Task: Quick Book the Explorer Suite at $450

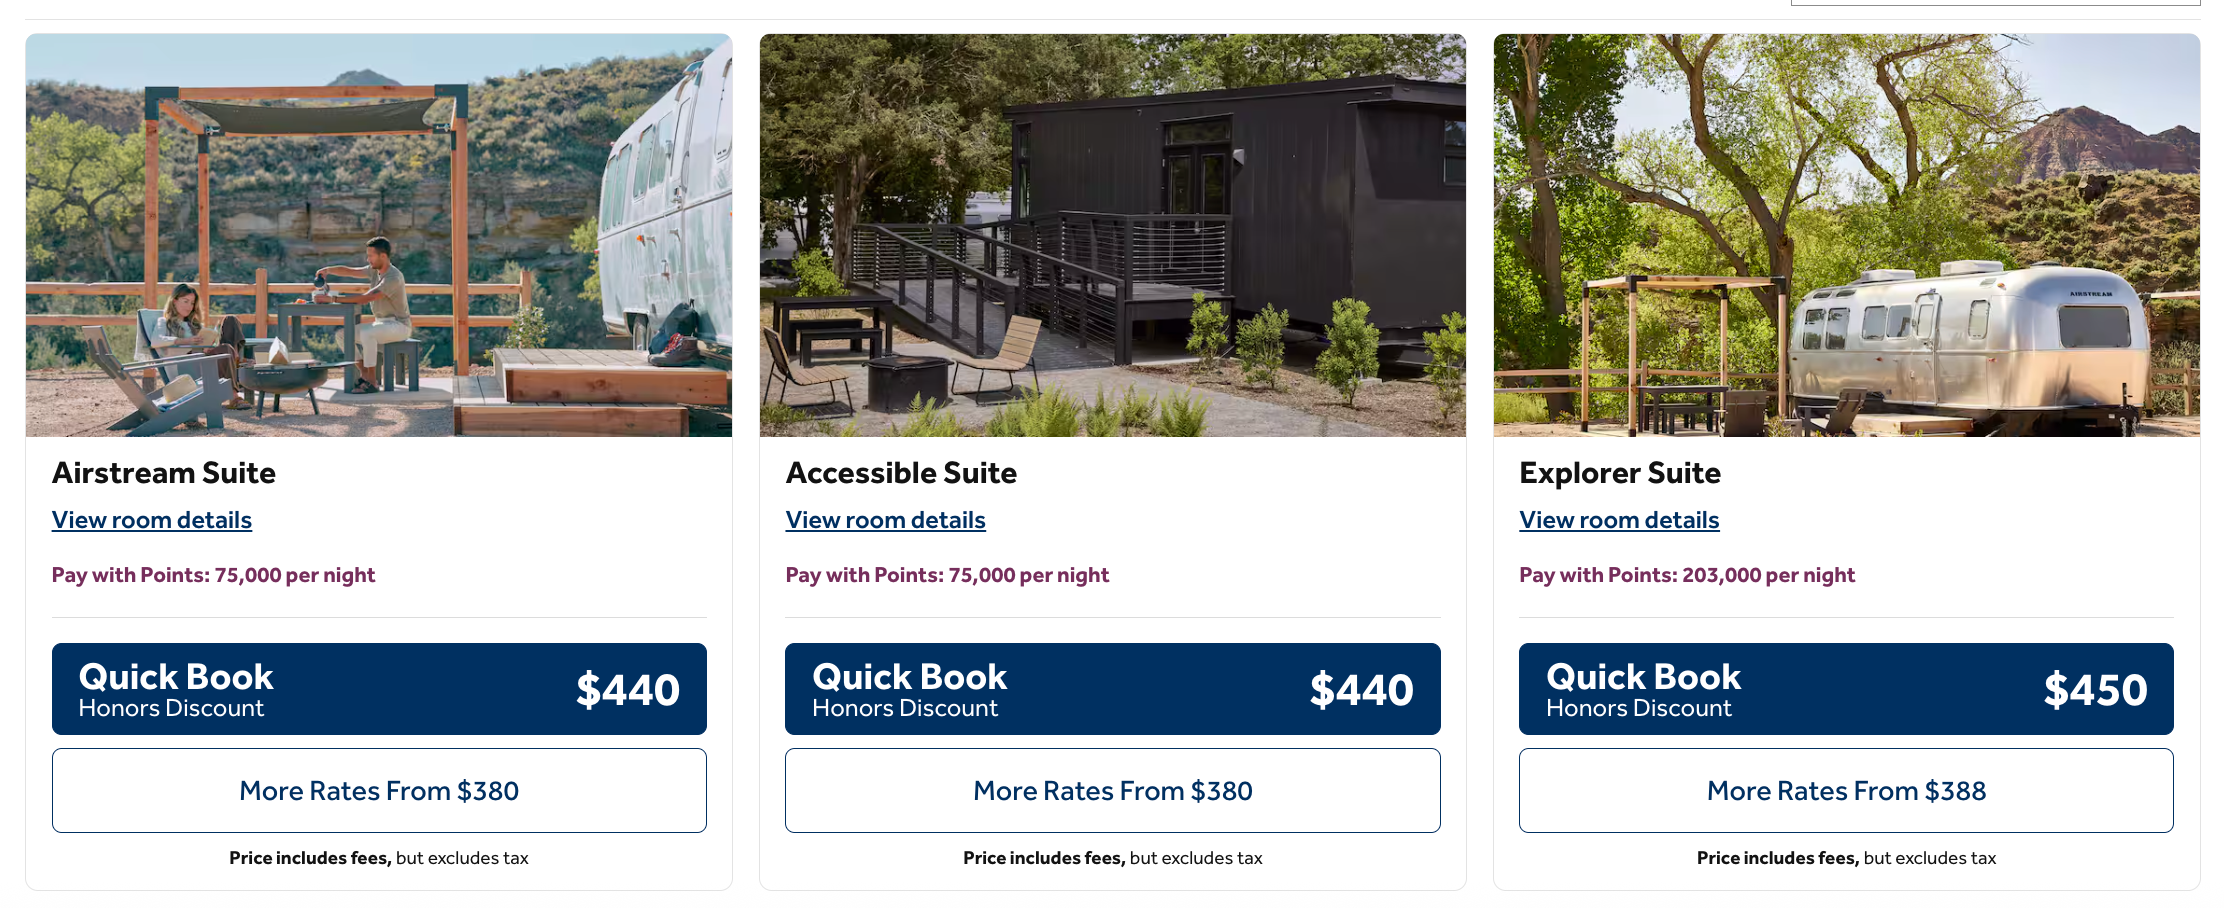Action: [x=1846, y=689]
